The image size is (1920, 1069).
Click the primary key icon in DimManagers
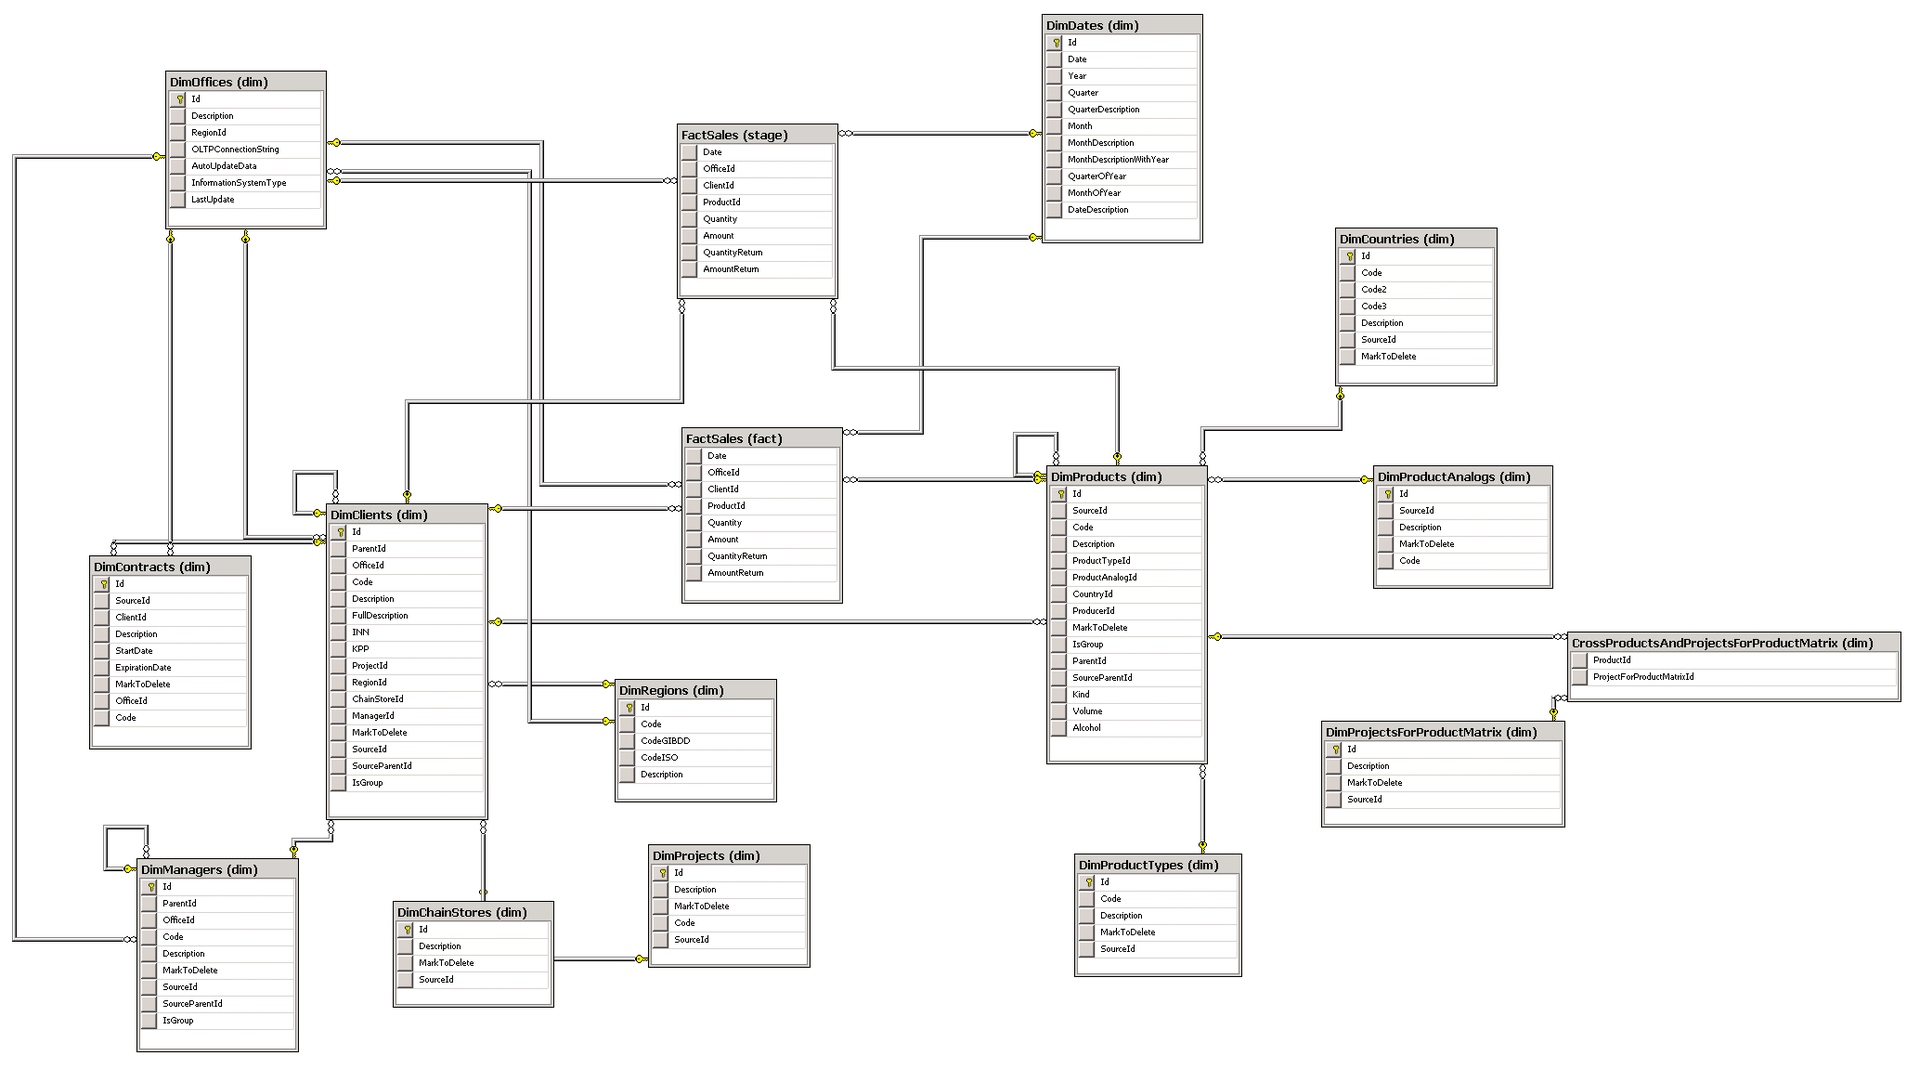click(x=150, y=887)
